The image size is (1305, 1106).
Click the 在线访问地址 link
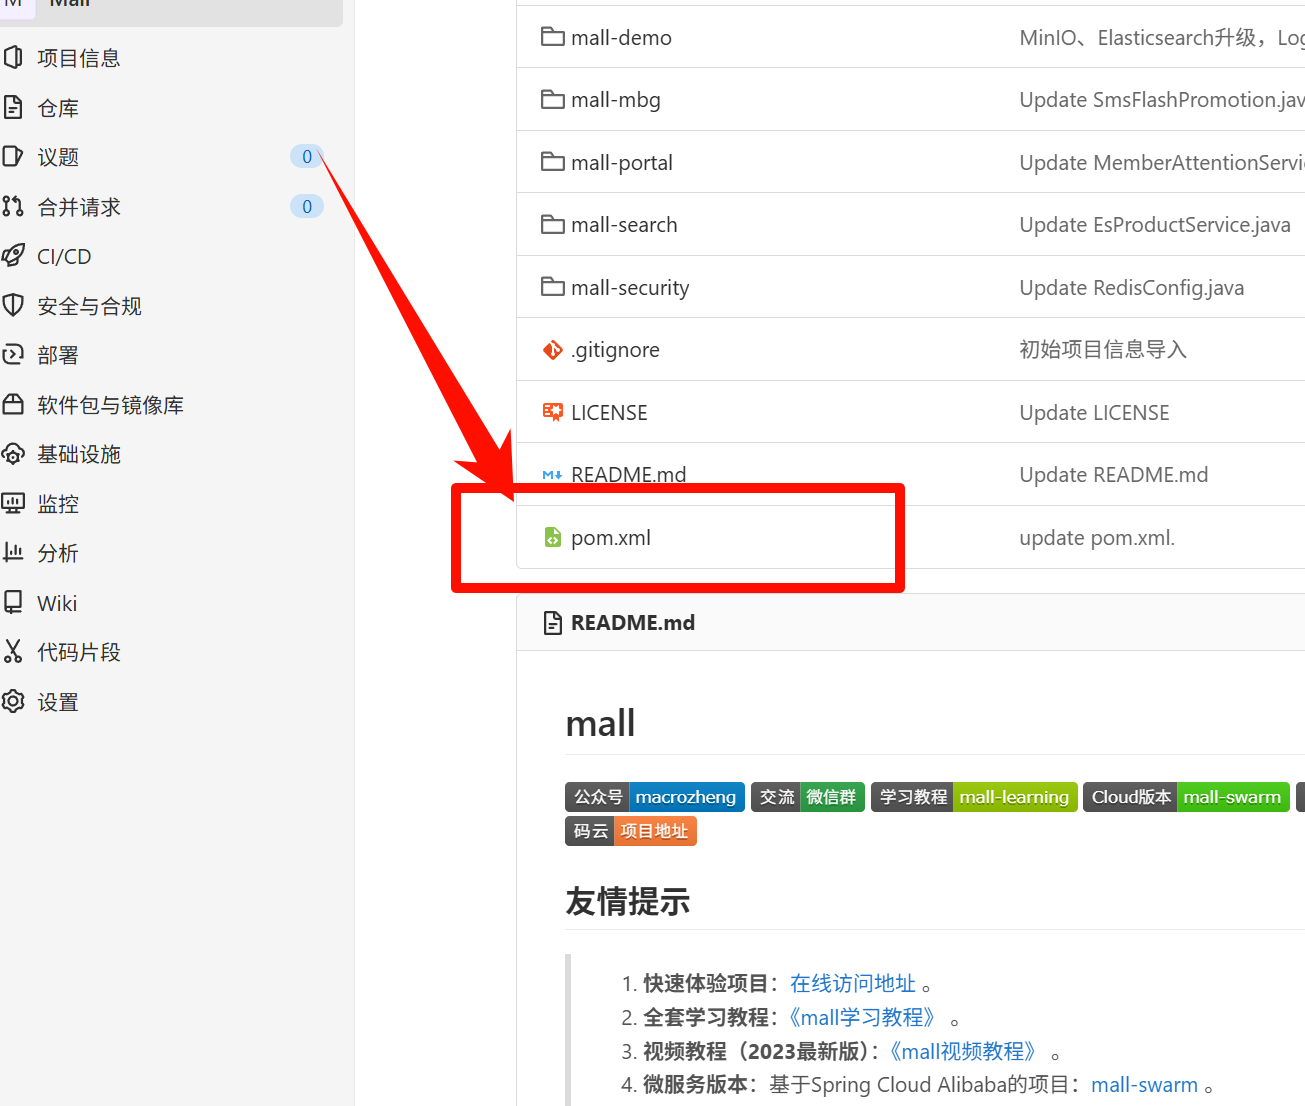click(x=852, y=984)
